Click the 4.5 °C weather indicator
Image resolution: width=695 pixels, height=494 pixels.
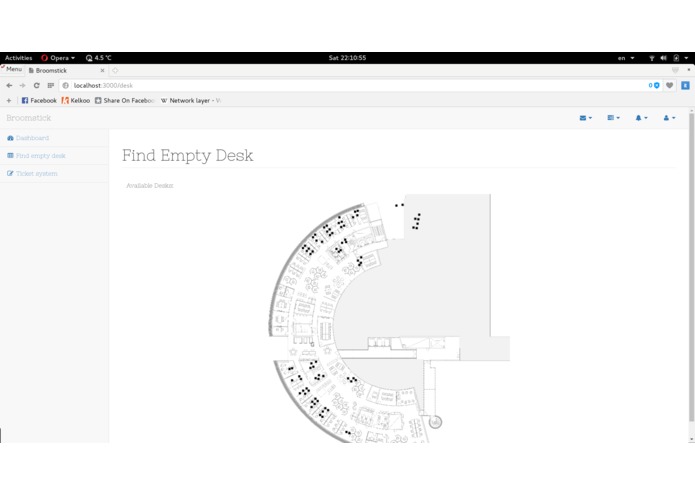pos(98,58)
